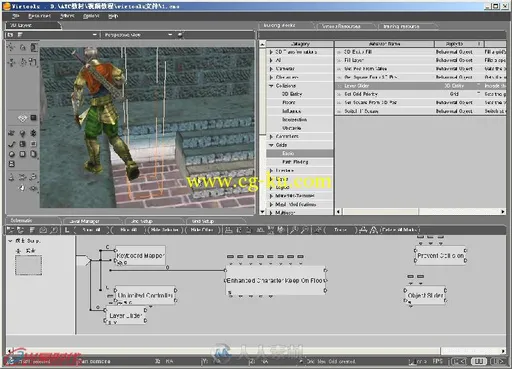Click the step-forward playback button in status bar
Screen dimensions: 512x369
tap(498, 361)
